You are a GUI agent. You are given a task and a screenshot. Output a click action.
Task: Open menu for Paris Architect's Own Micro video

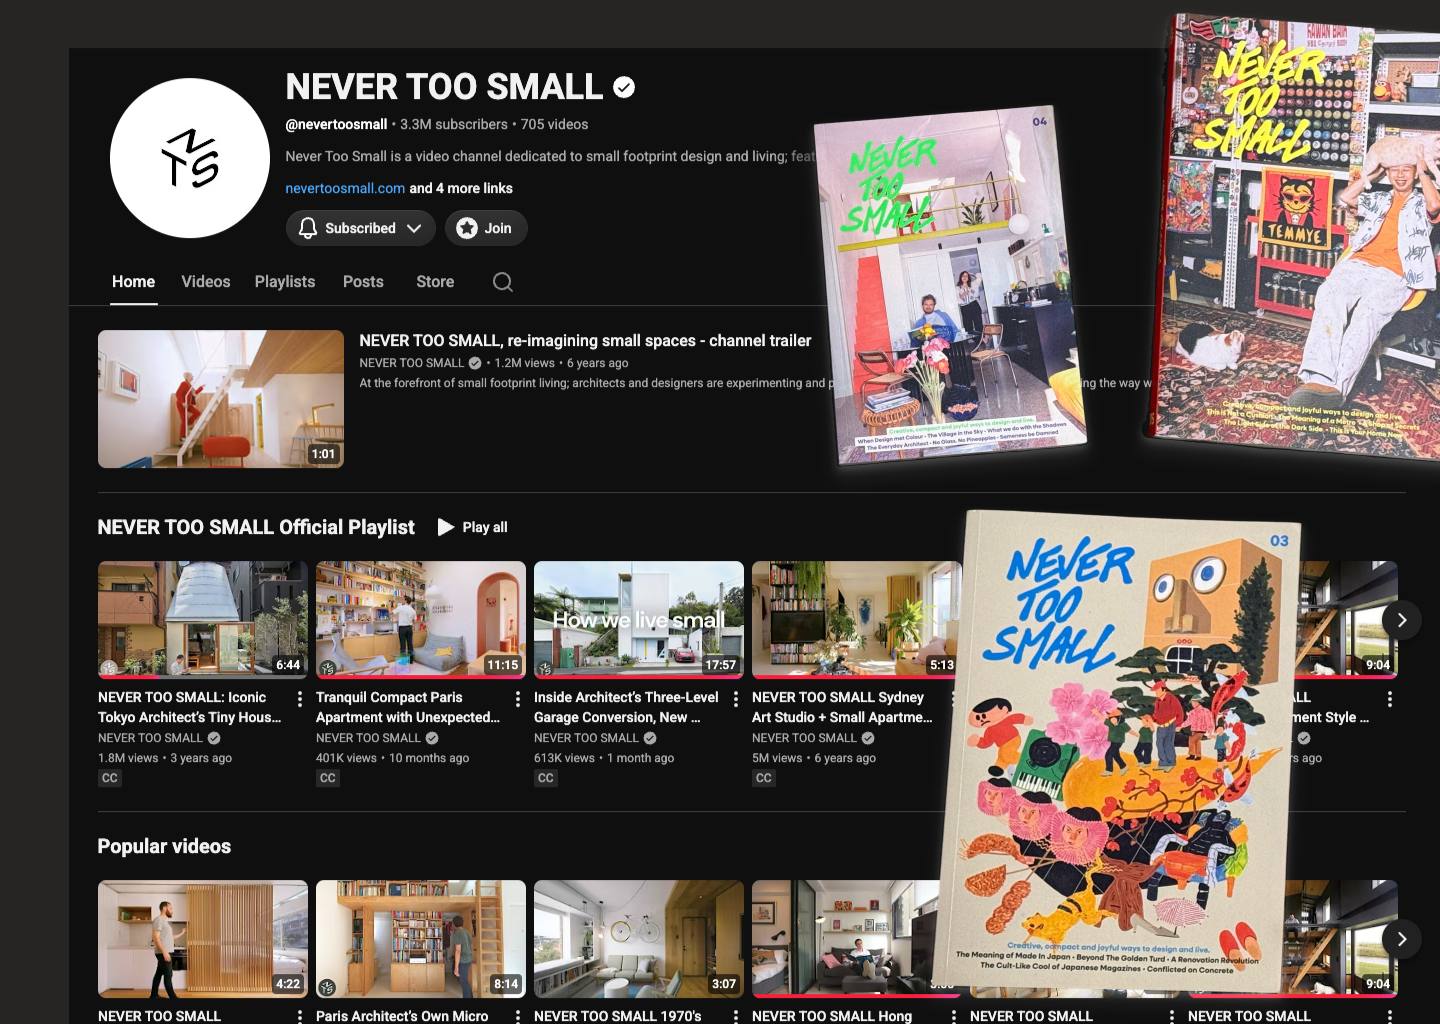coord(518,1016)
